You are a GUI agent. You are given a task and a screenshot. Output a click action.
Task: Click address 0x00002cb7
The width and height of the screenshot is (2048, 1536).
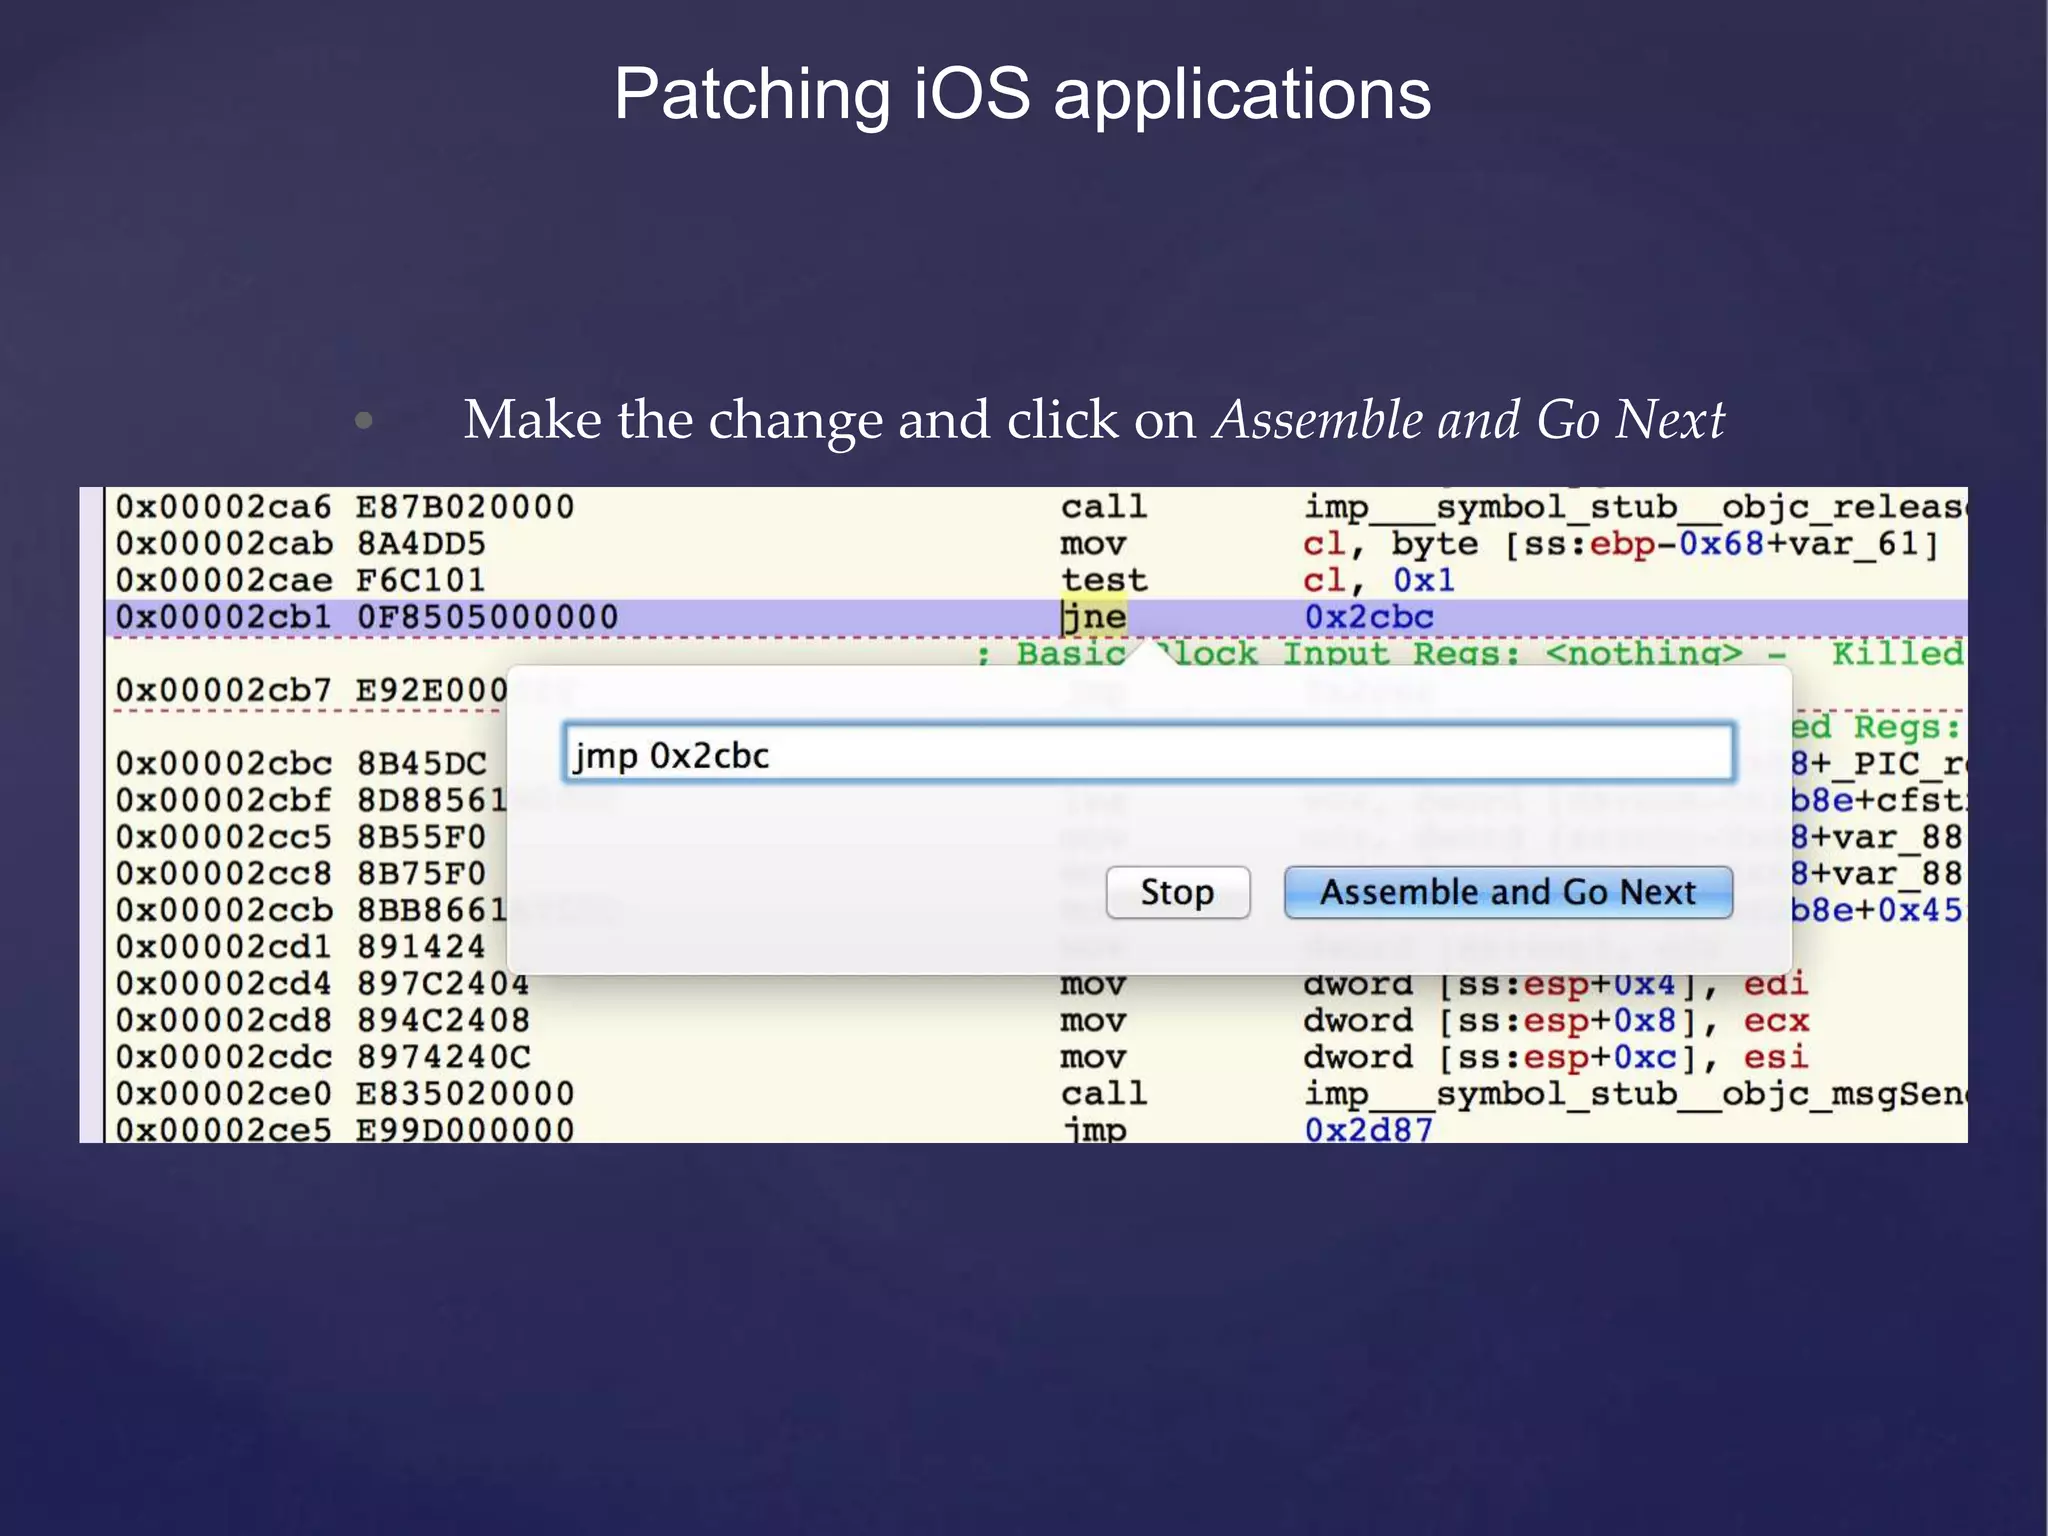click(x=223, y=690)
